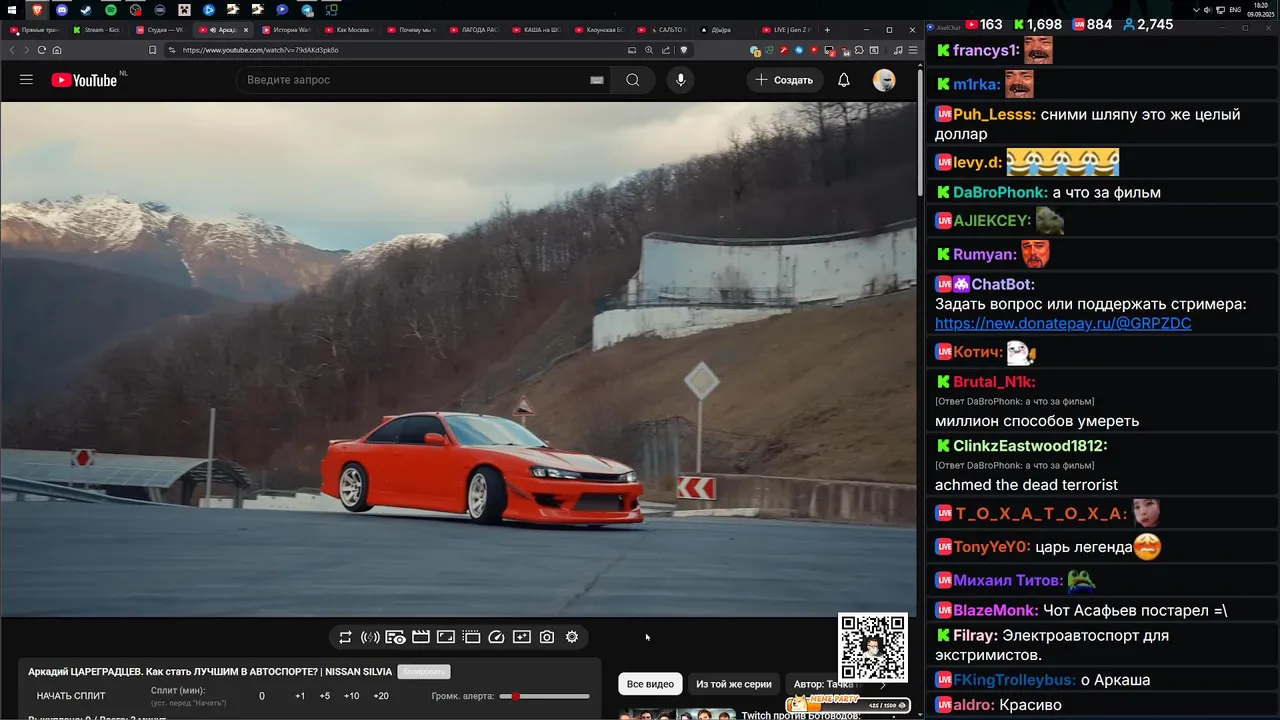This screenshot has width=1280, height=720.
Task: Adjust the Громк. алерта volume slider
Action: (544, 696)
